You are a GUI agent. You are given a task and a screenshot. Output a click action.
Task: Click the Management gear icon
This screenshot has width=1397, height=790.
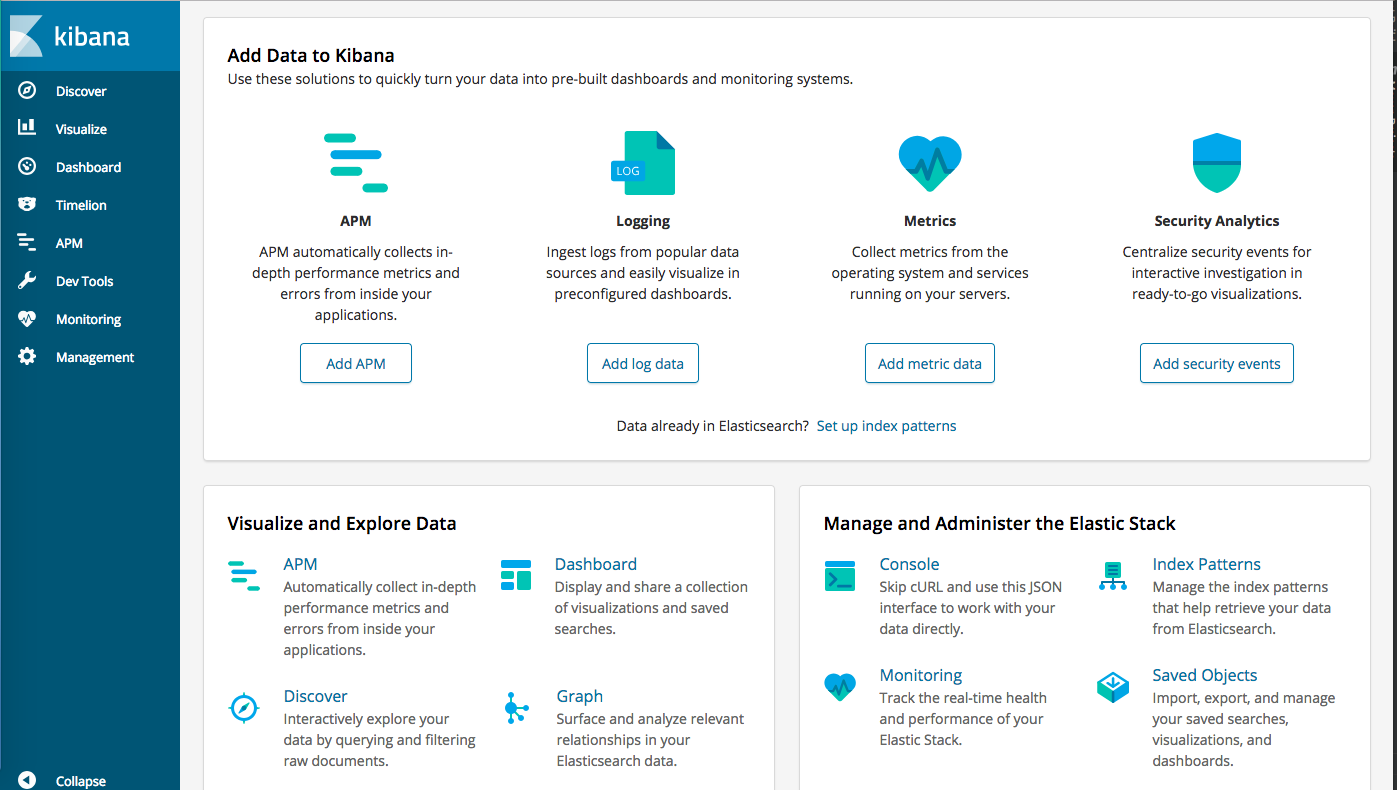point(27,357)
